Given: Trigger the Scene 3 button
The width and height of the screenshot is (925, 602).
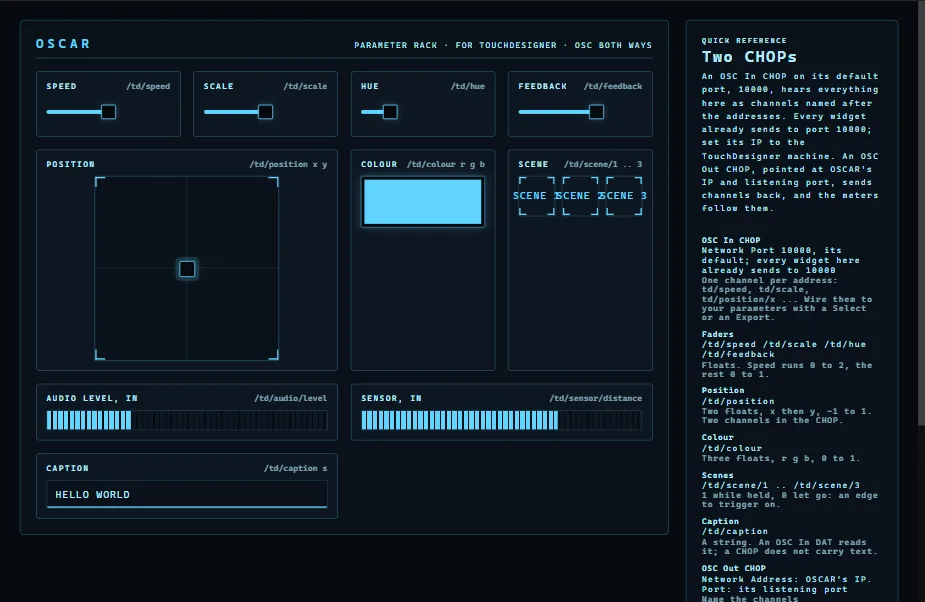Looking at the screenshot, I should click(x=624, y=196).
